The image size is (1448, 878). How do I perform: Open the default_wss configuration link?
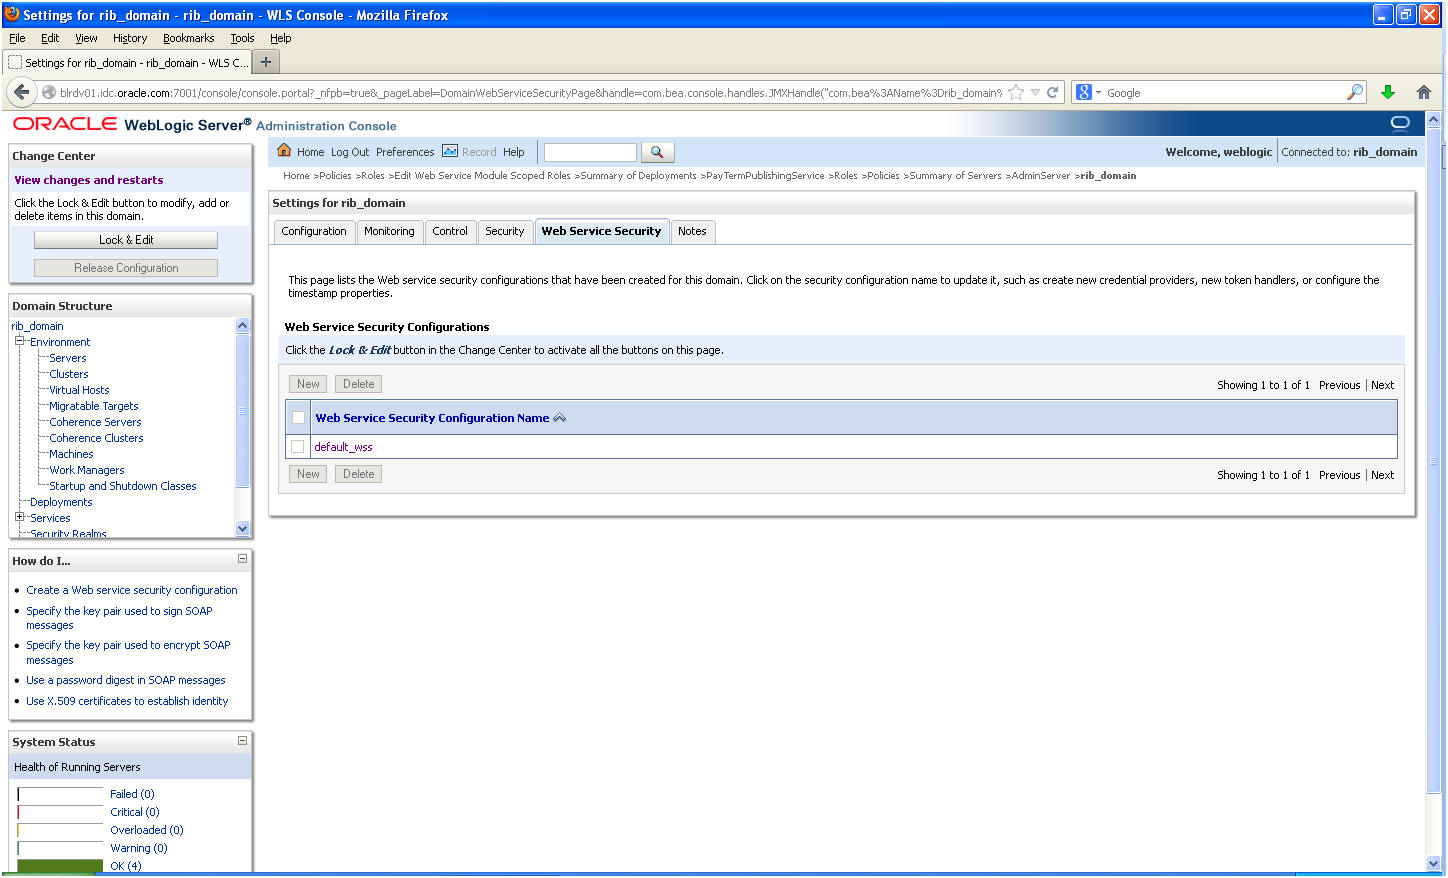(x=343, y=447)
